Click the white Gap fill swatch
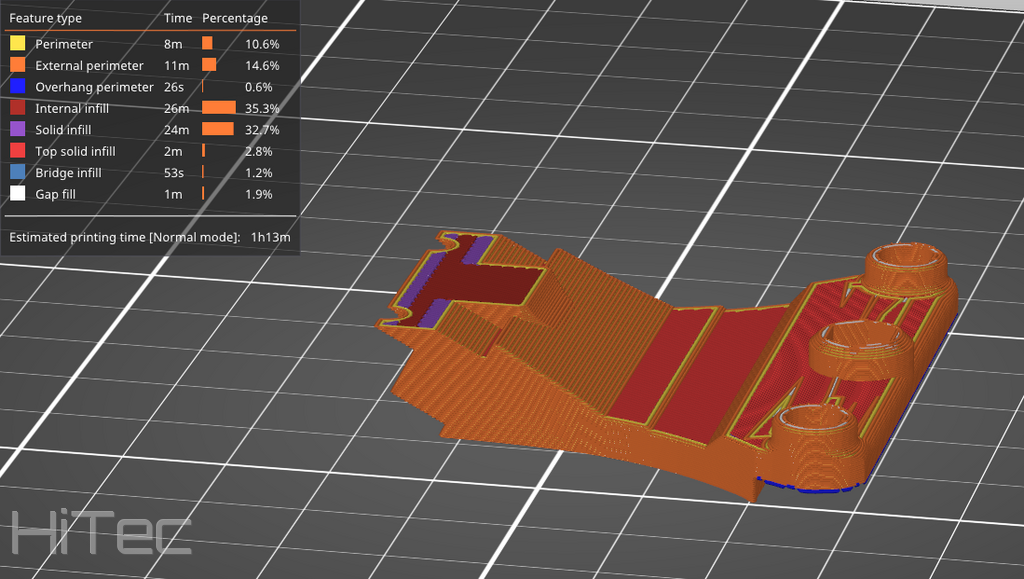 click(x=17, y=194)
